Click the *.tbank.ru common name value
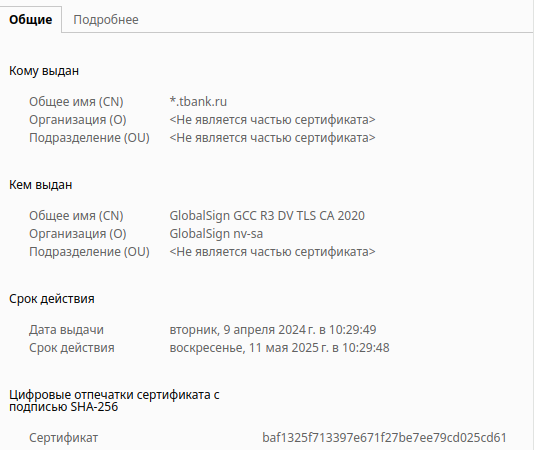Viewport: 534px width, 450px height. pos(198,102)
